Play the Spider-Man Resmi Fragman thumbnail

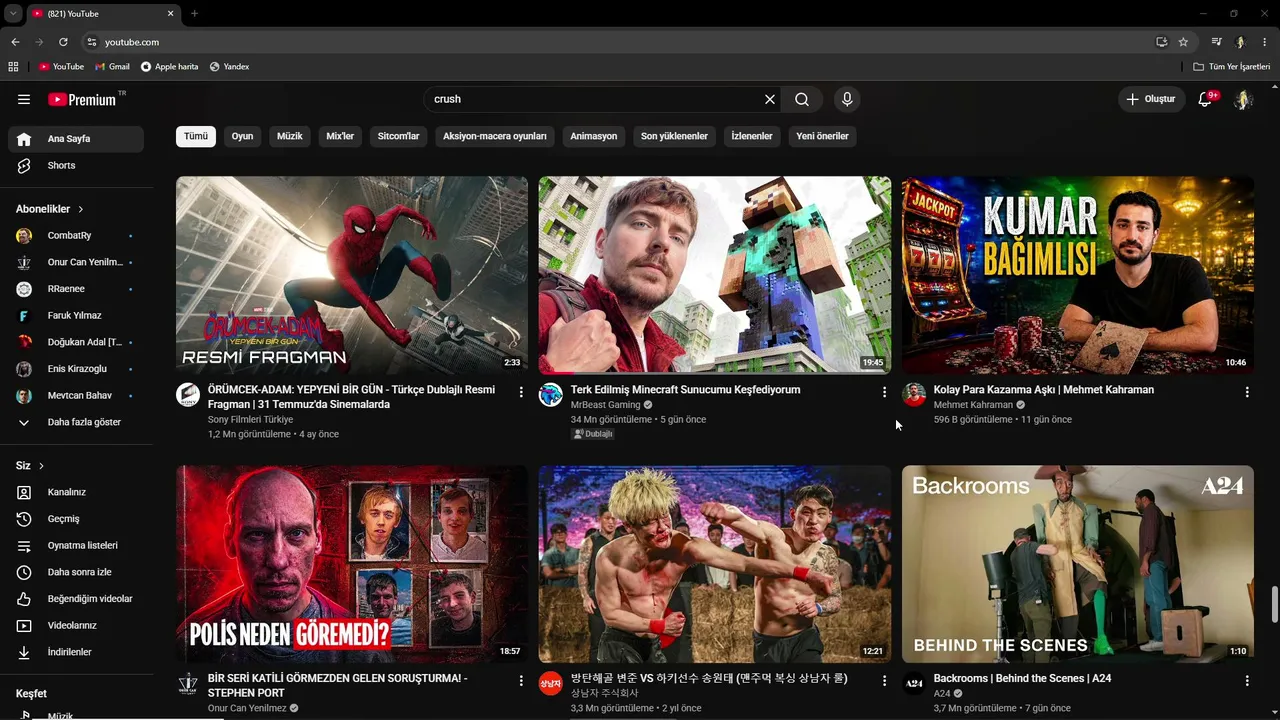point(352,275)
